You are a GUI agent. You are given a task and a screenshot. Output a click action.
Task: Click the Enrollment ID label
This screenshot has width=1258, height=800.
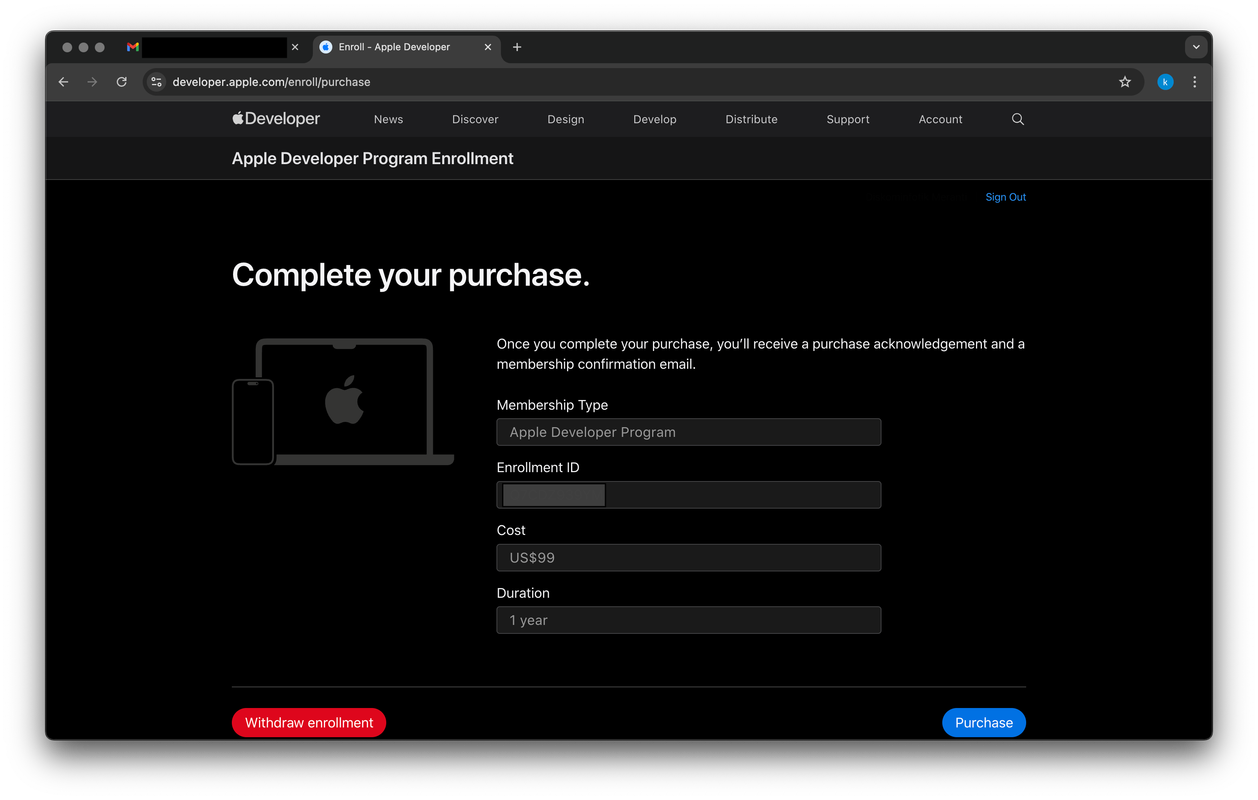point(538,467)
